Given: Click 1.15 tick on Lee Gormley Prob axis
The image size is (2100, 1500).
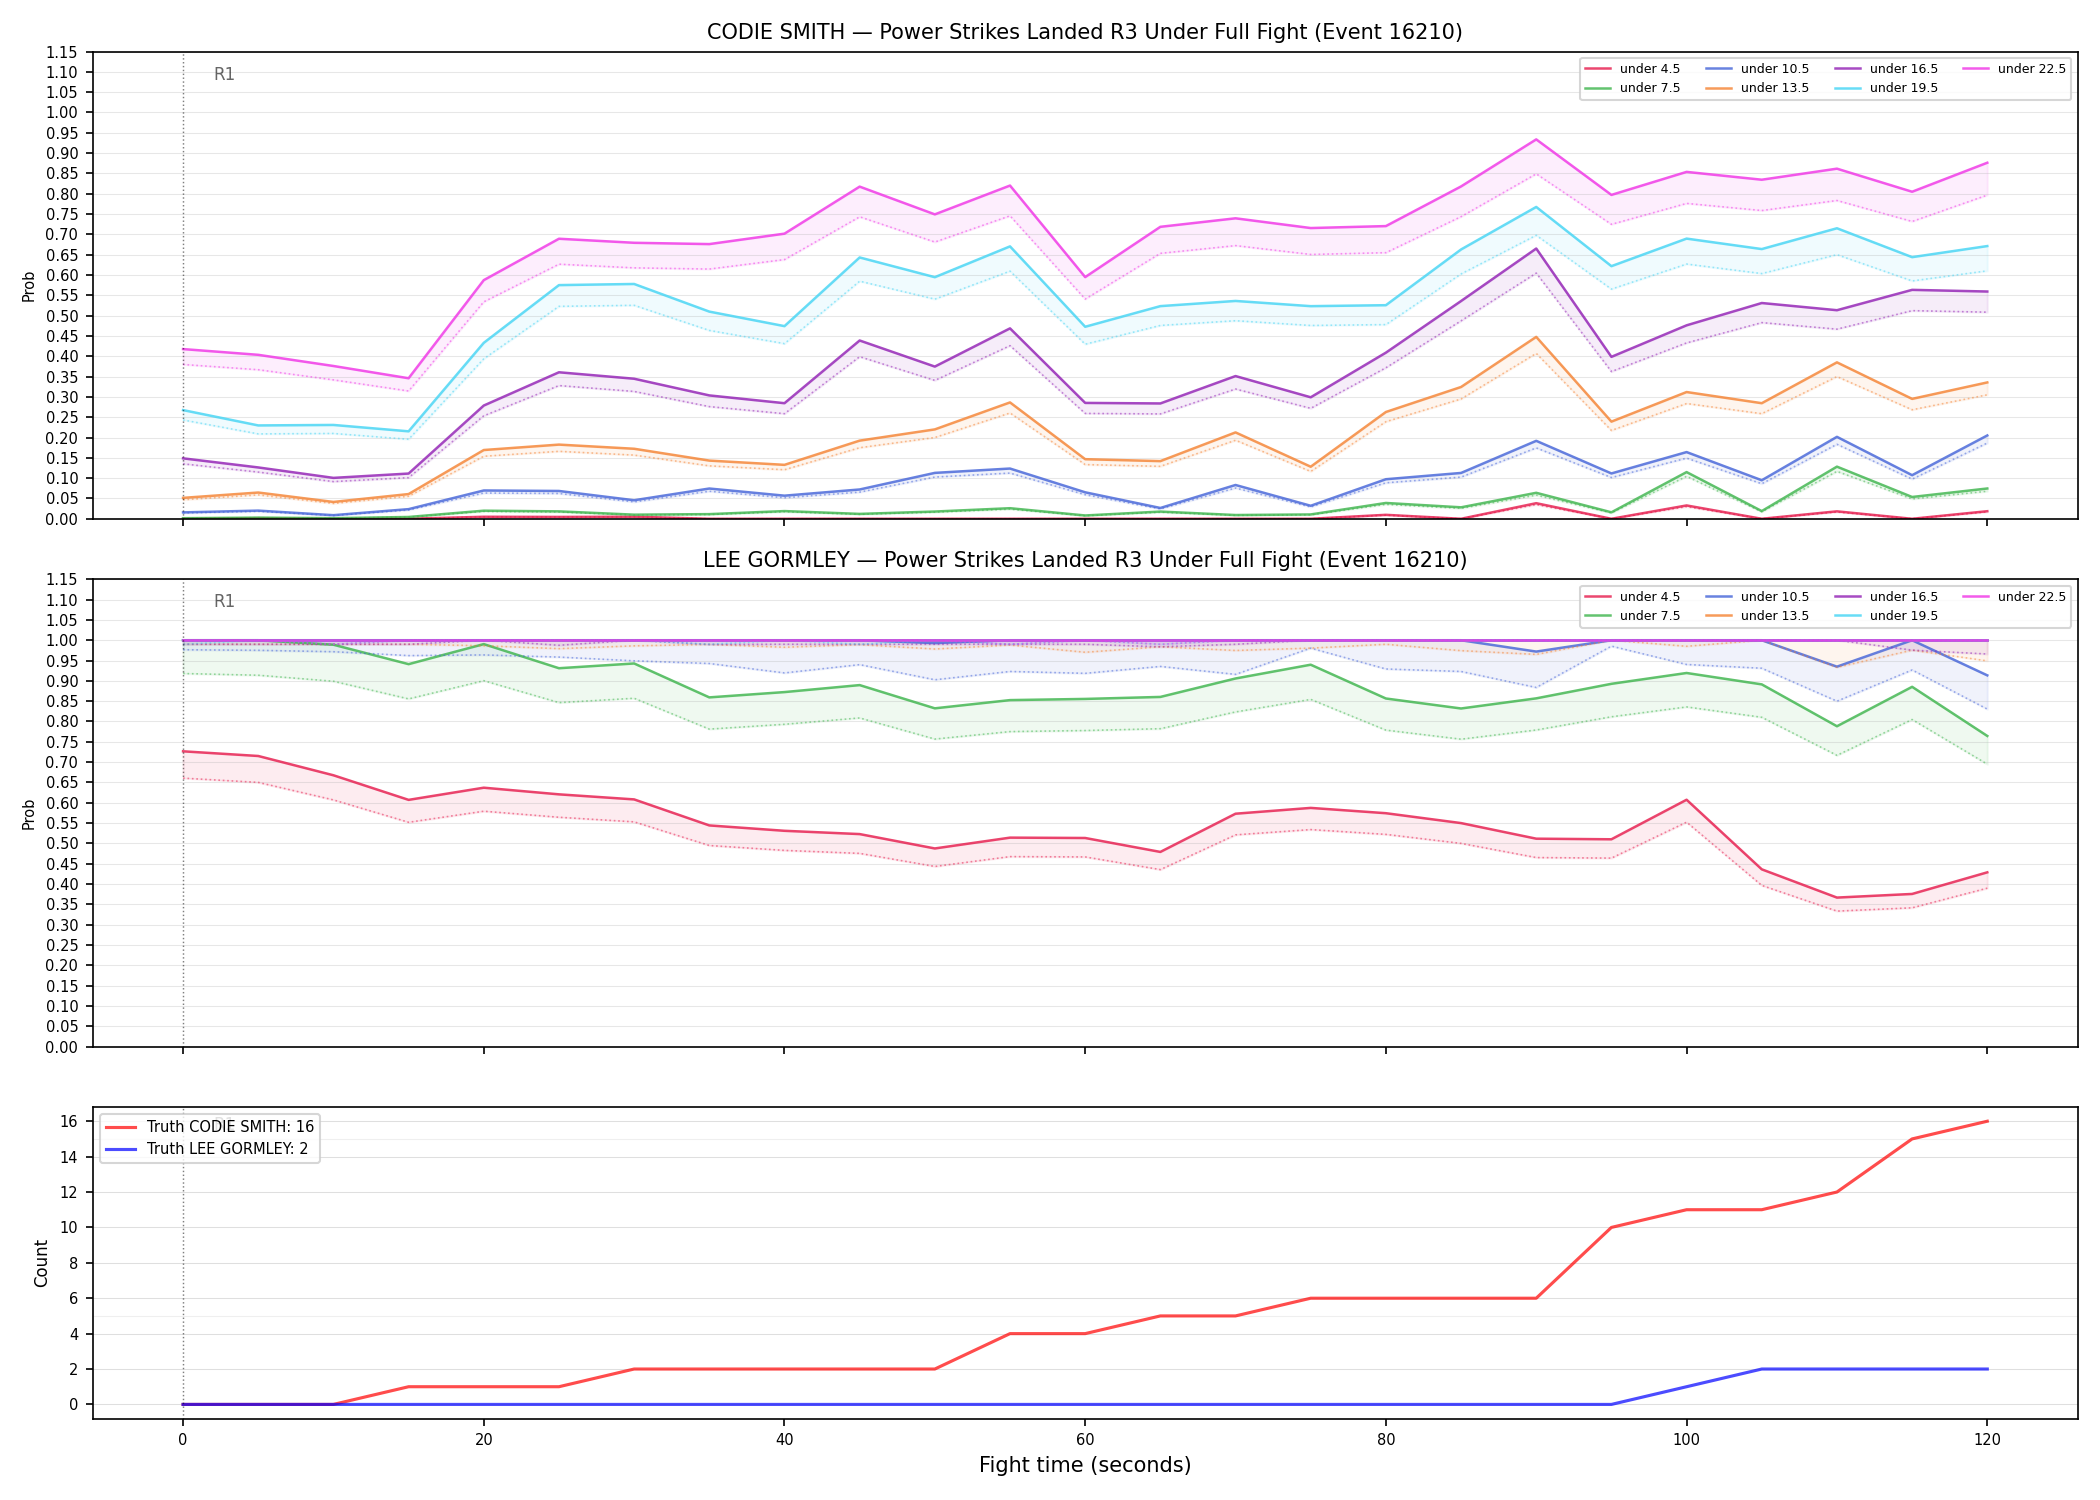Looking at the screenshot, I should [x=62, y=580].
